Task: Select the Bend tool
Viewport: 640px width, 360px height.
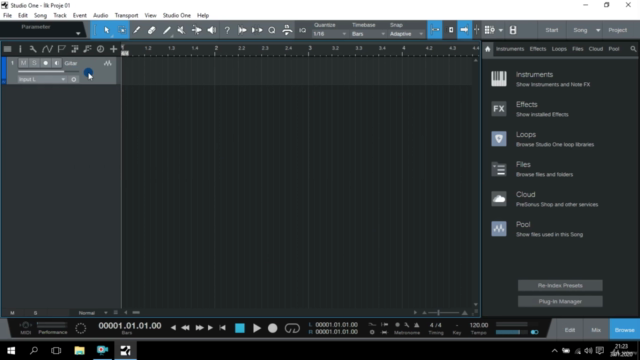Action: [x=196, y=30]
